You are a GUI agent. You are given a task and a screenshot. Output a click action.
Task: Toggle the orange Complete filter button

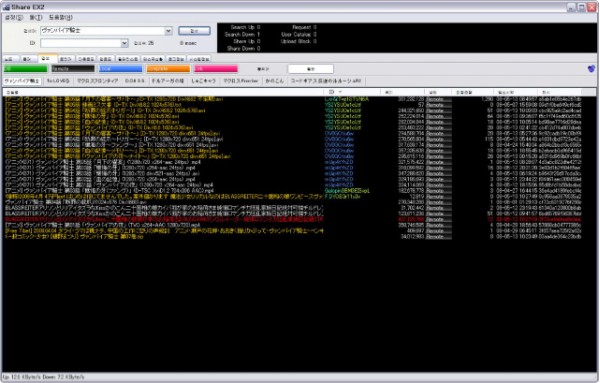(168, 69)
